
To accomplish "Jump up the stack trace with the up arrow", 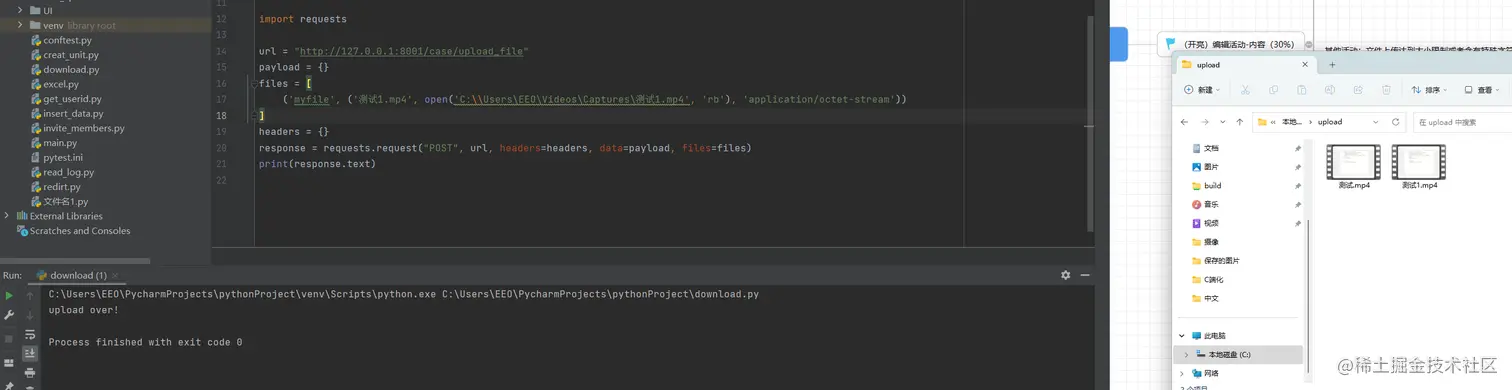I will click(30, 296).
